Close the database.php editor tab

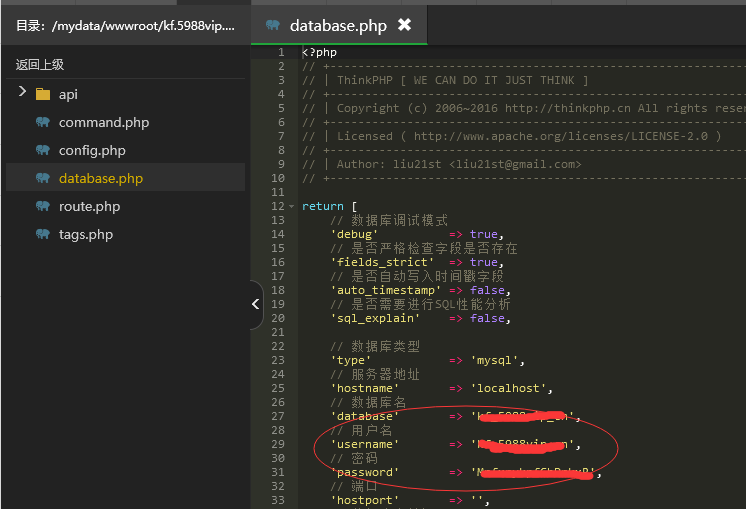[x=404, y=25]
